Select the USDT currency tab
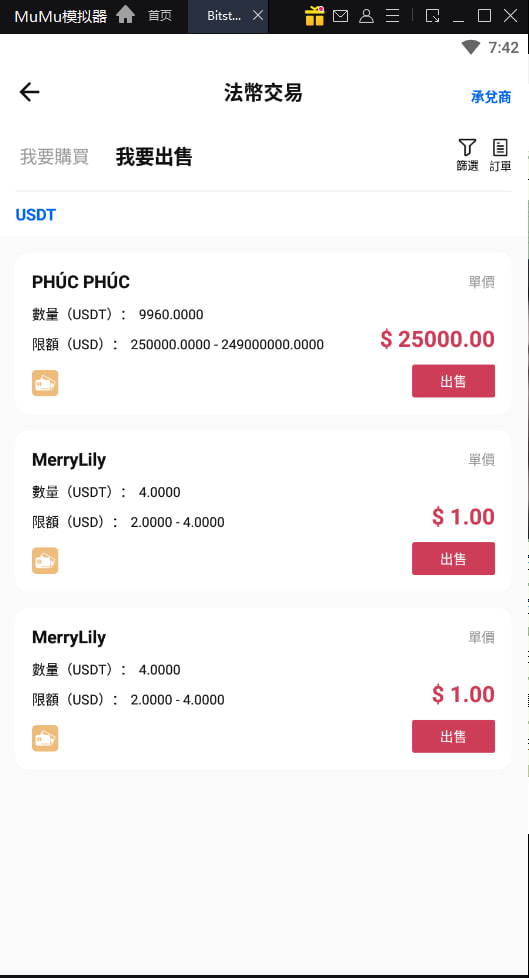This screenshot has width=529, height=978. [x=36, y=215]
